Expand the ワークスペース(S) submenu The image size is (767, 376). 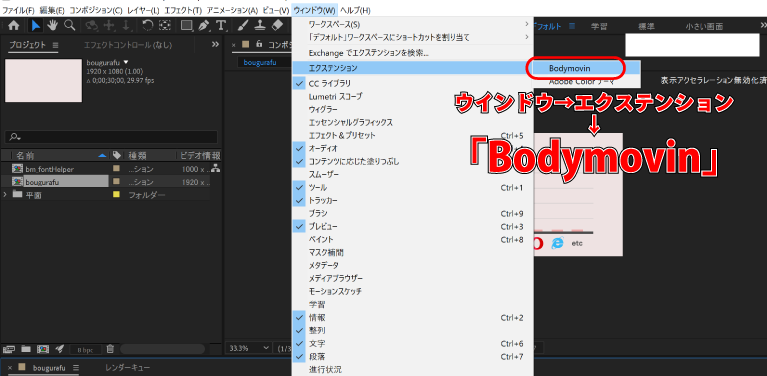tap(412, 24)
